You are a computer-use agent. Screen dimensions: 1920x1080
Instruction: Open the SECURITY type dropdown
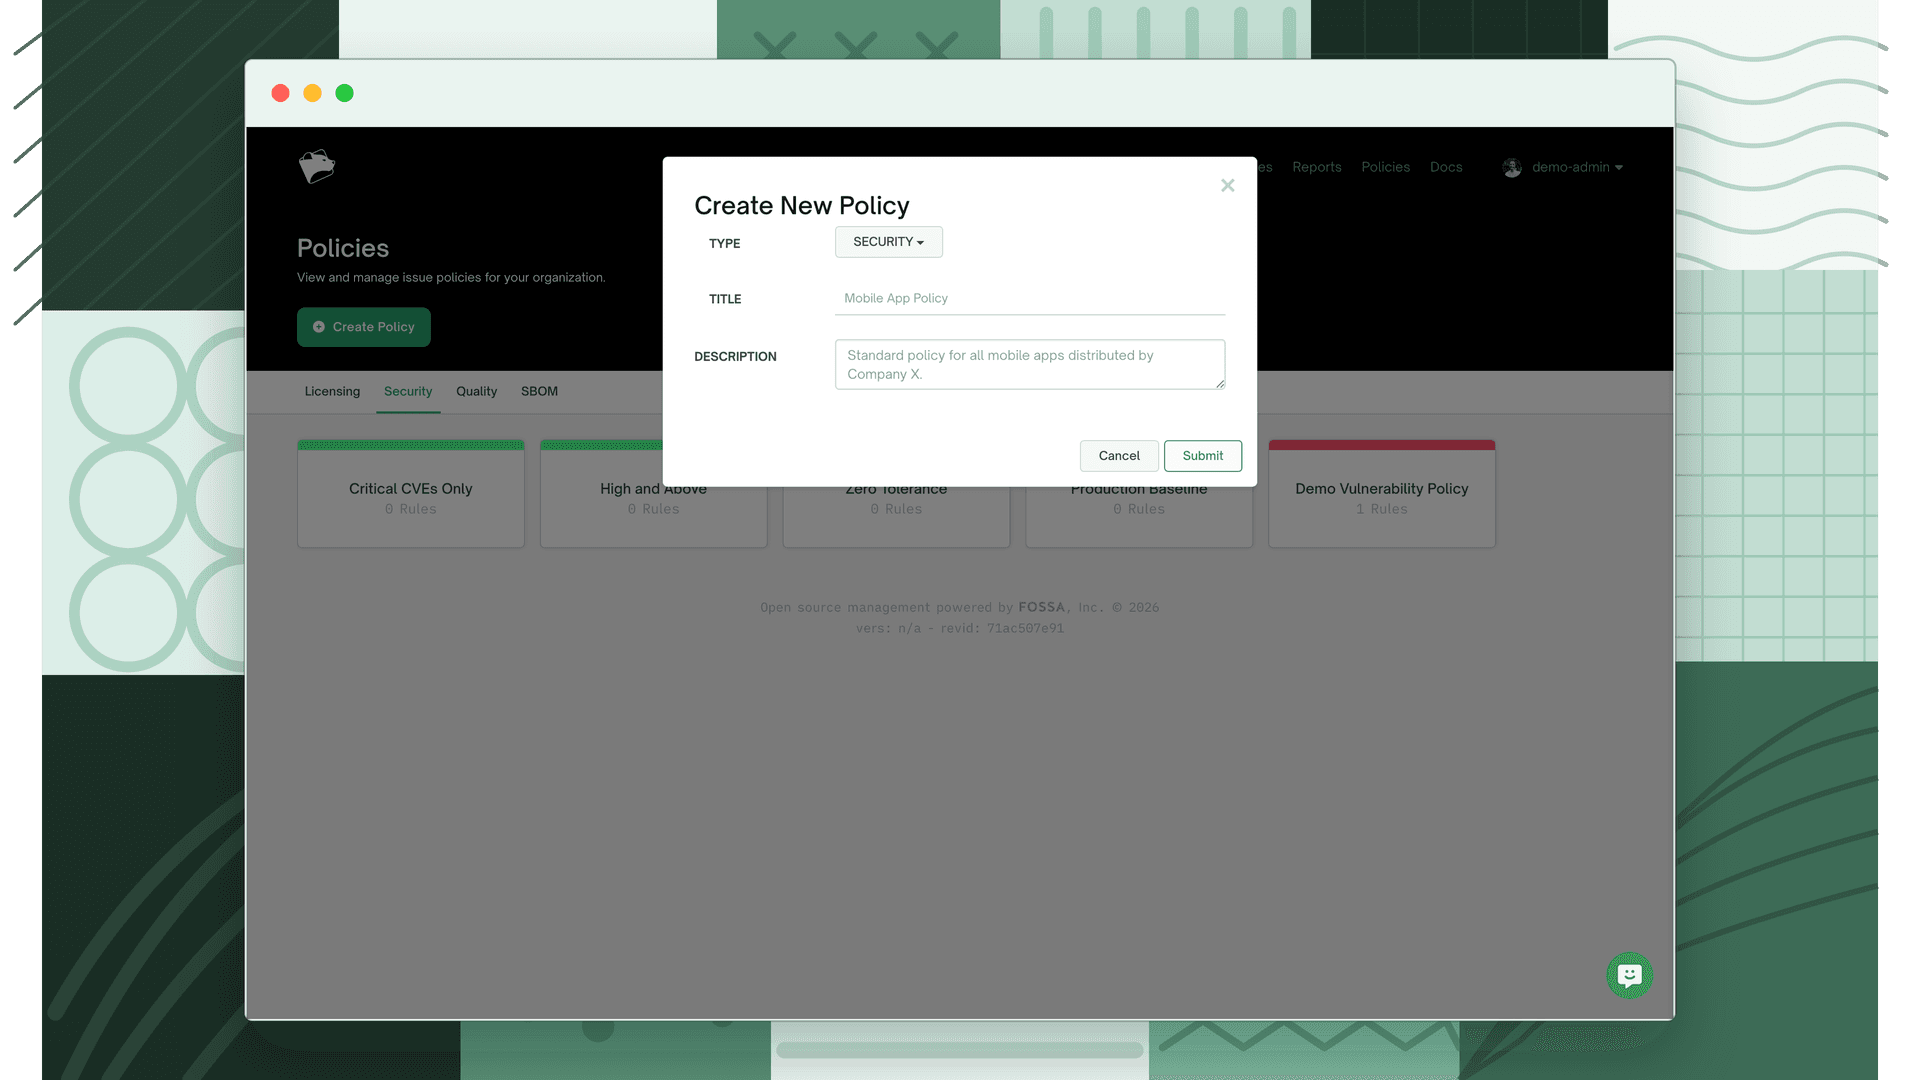coord(888,242)
